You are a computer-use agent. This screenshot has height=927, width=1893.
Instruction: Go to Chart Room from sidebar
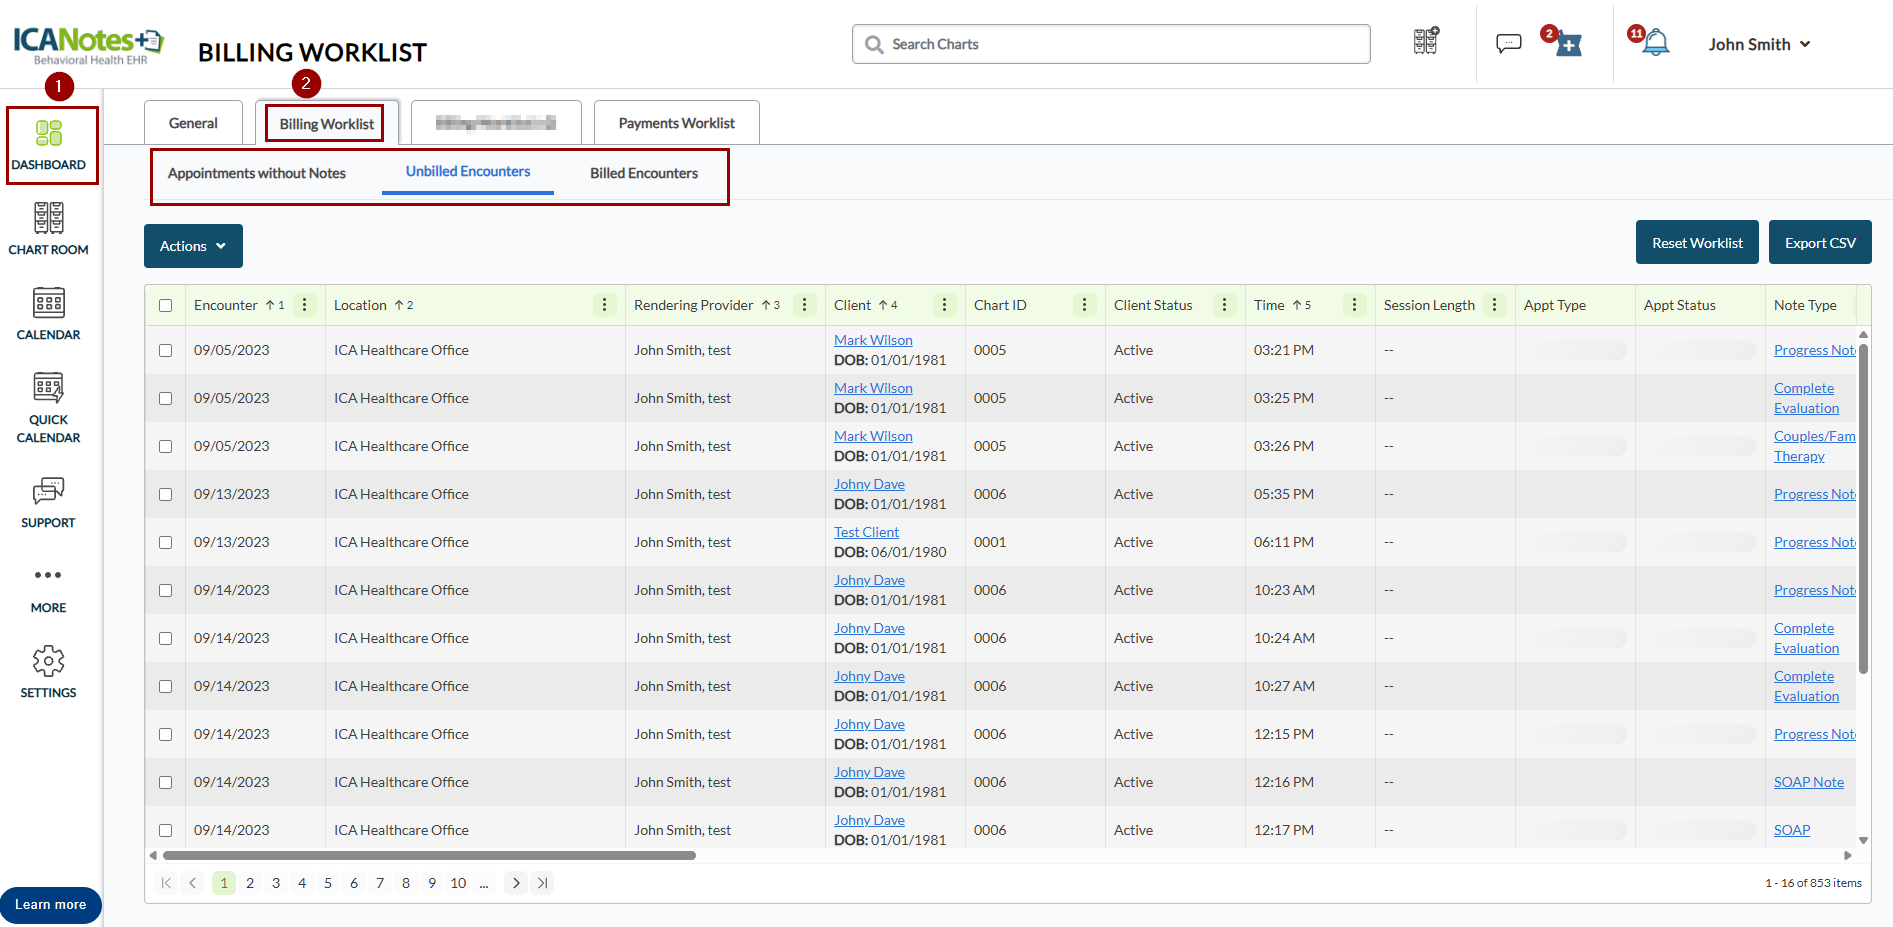(48, 219)
